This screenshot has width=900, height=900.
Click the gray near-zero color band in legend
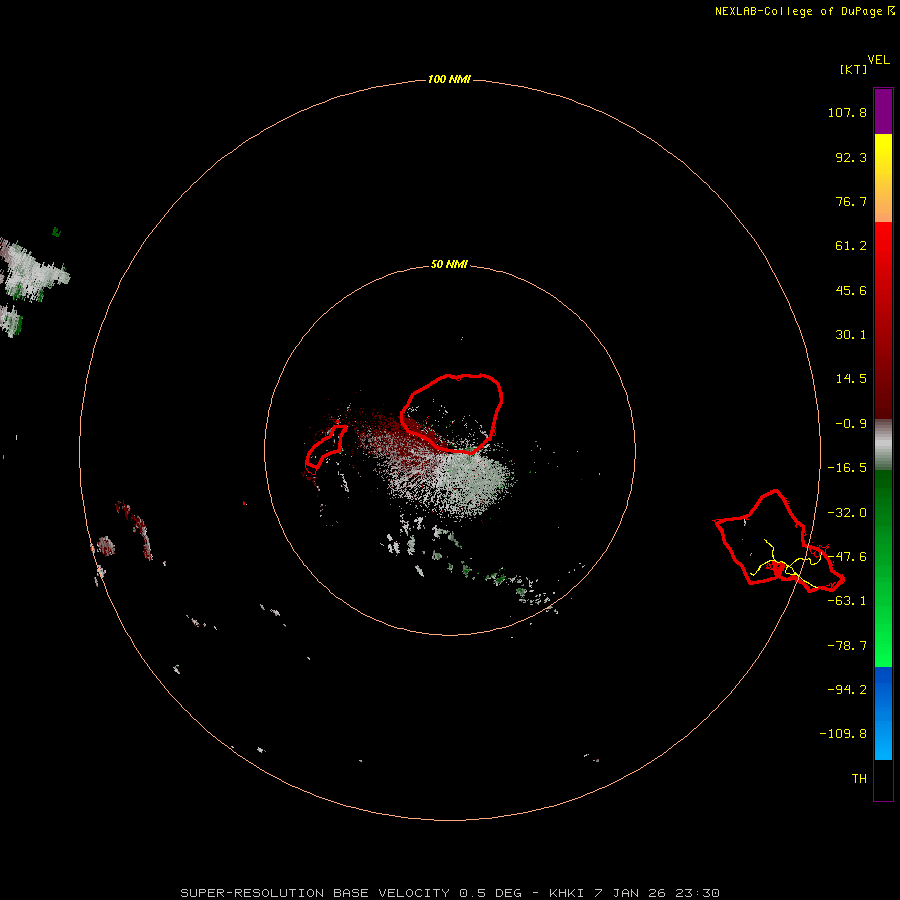click(x=883, y=445)
